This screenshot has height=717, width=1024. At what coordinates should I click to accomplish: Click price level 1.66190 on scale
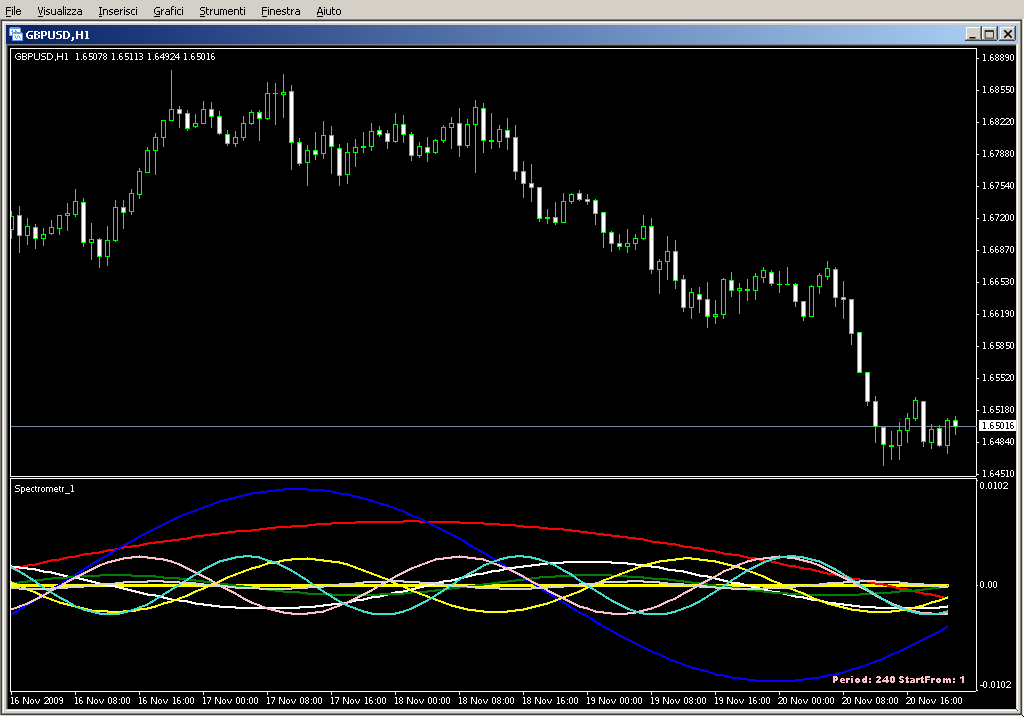tap(999, 313)
